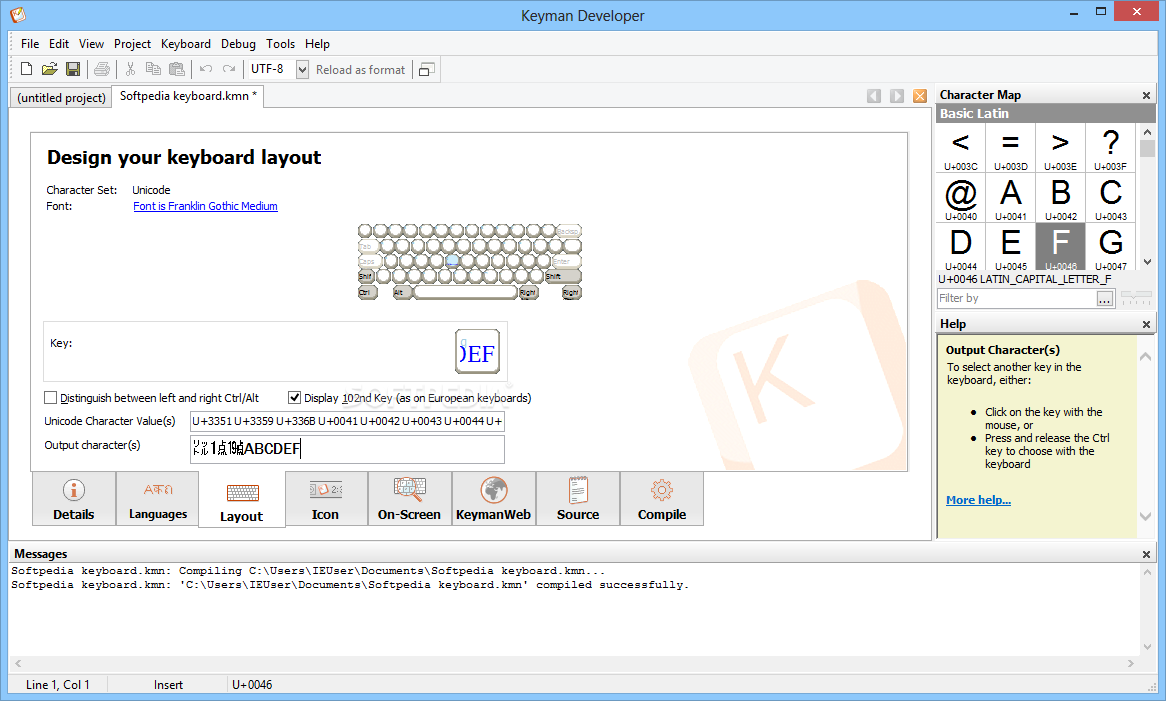
Task: Click the Character Map scroll down arrow
Action: (x=1147, y=262)
